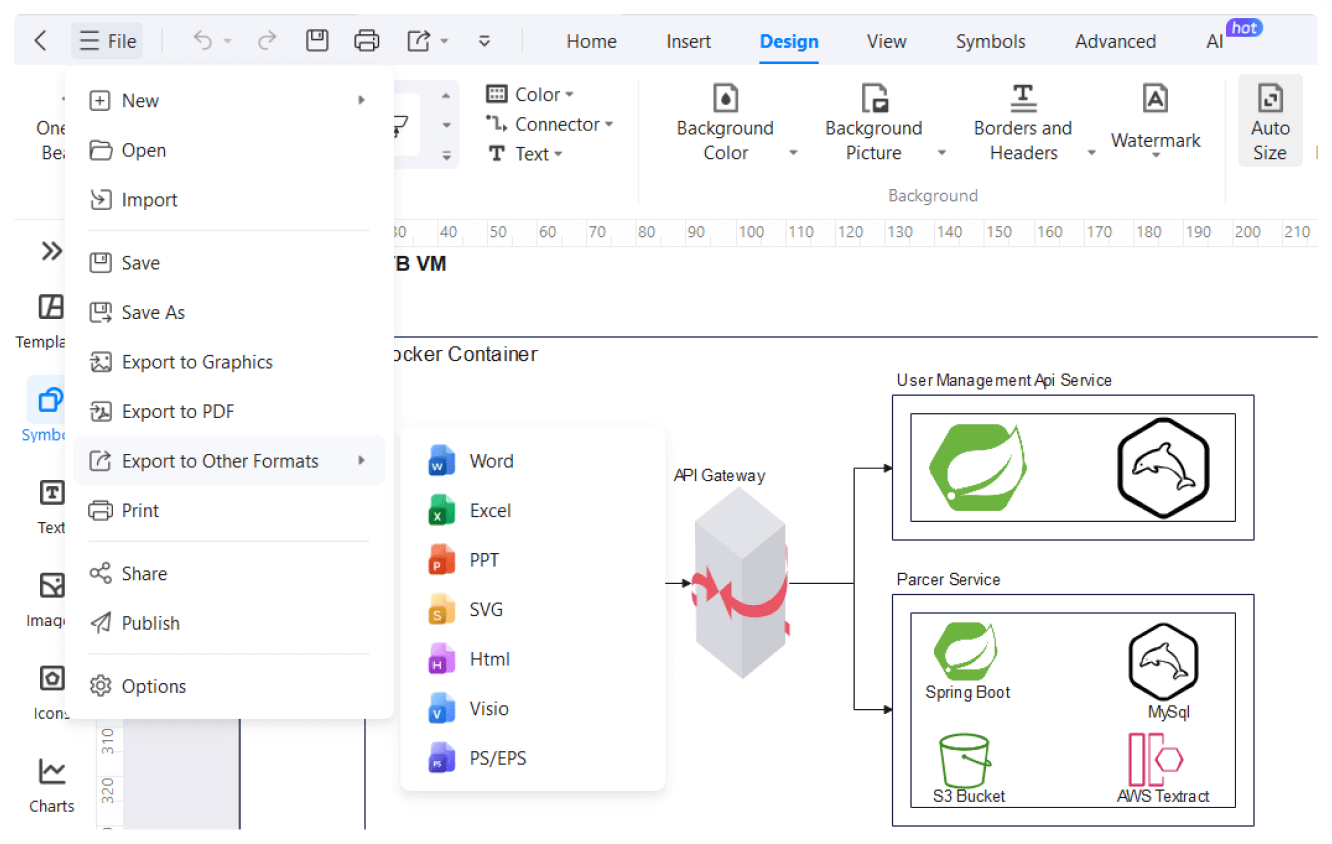Open the AI tab

(x=1215, y=41)
